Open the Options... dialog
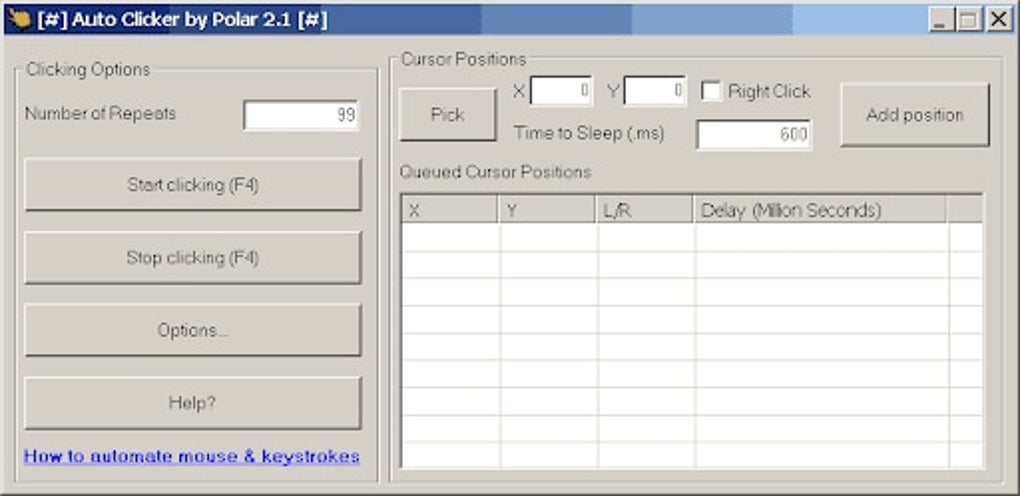The height and width of the screenshot is (496, 1020). (x=193, y=330)
